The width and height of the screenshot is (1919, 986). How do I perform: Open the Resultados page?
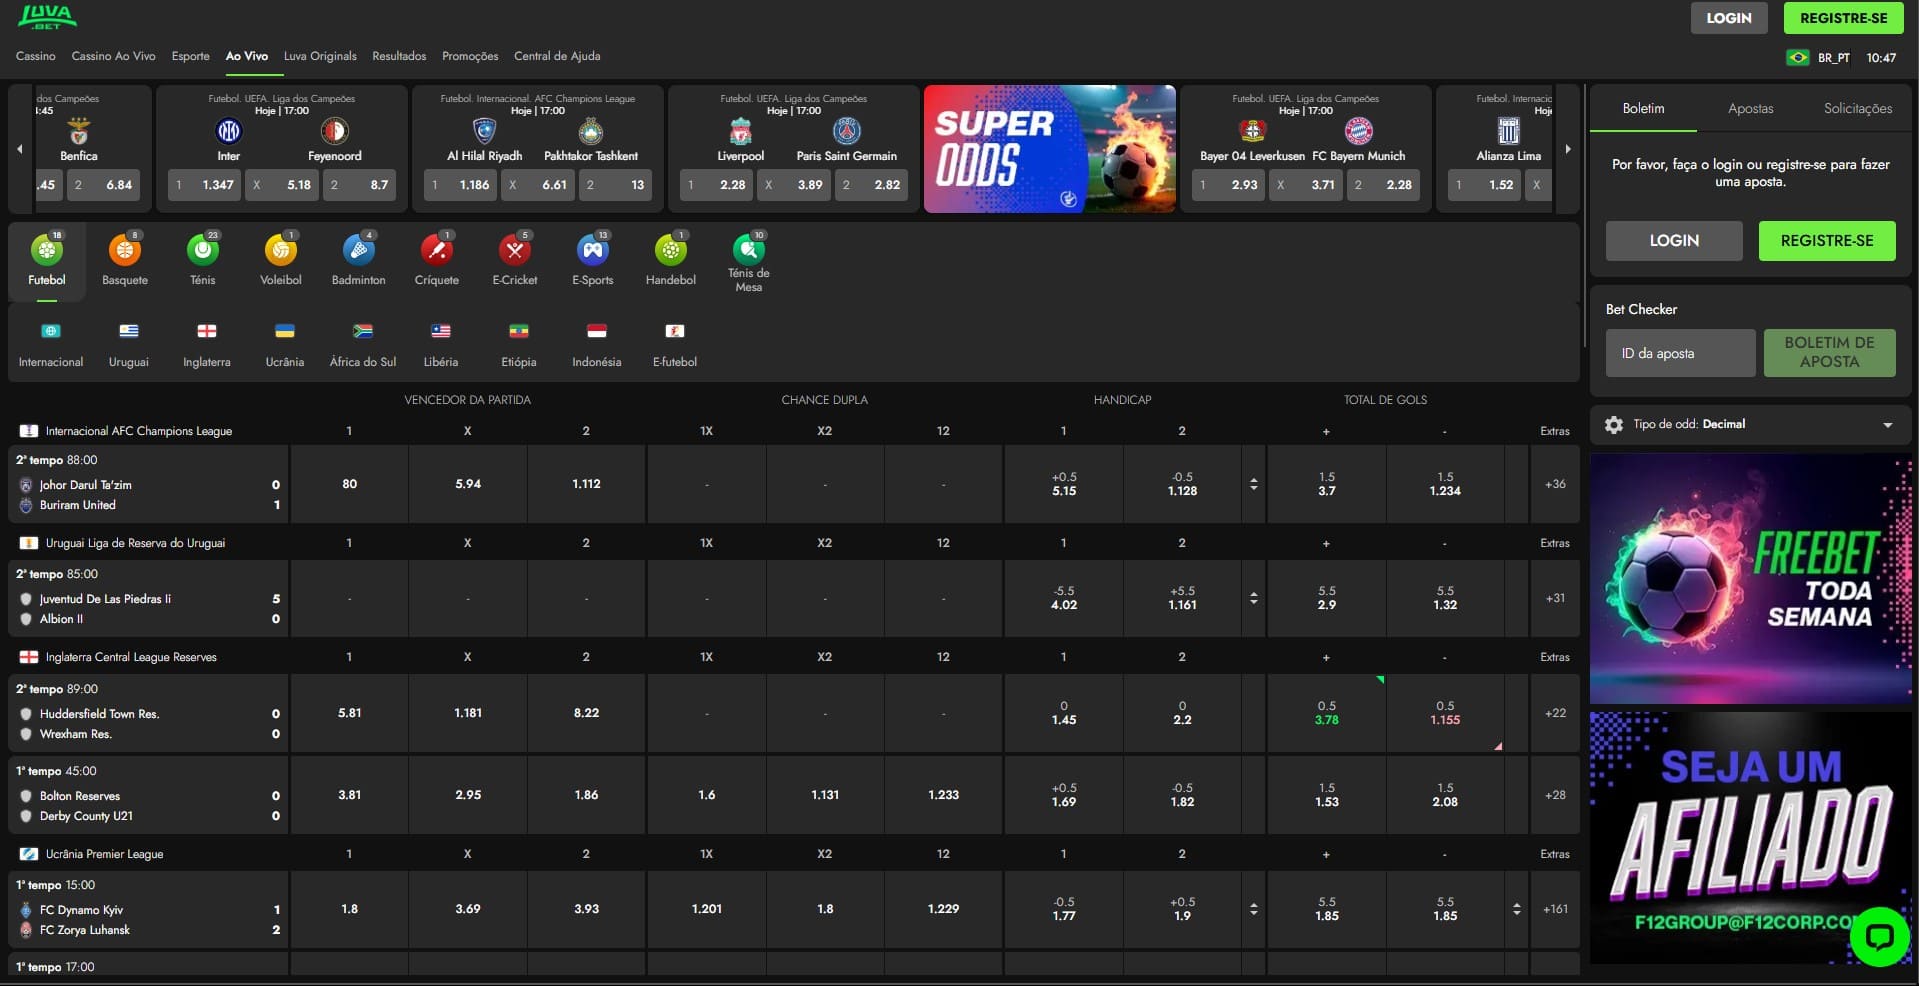(399, 56)
